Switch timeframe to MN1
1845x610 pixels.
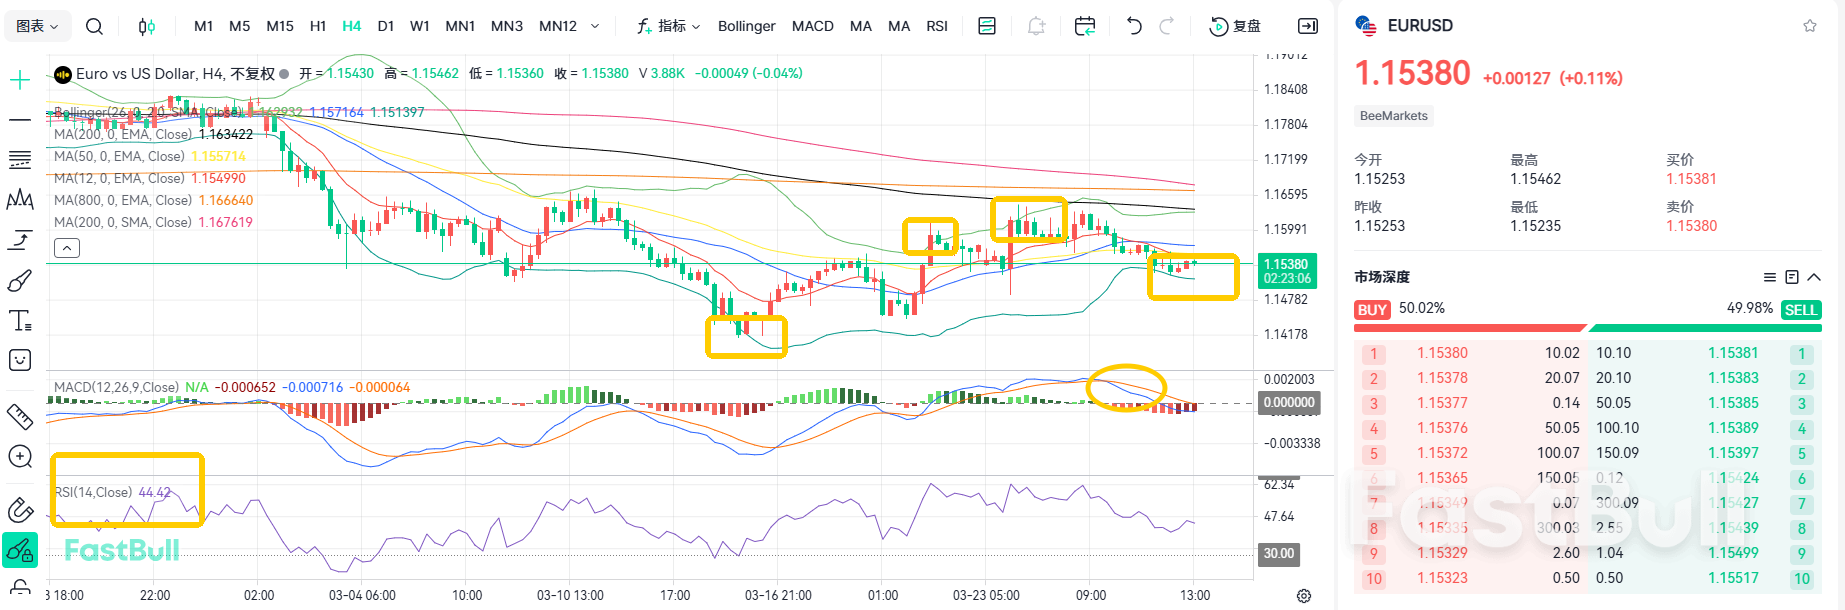[x=460, y=26]
